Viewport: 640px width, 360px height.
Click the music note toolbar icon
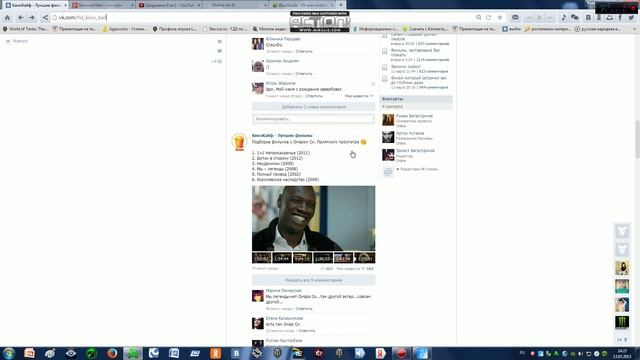click(564, 18)
